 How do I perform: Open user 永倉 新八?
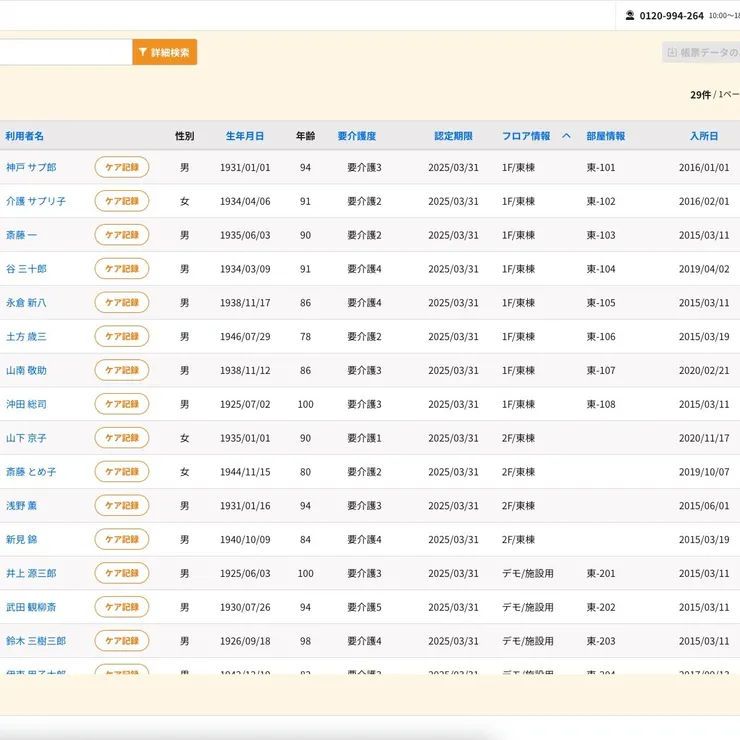tap(26, 303)
